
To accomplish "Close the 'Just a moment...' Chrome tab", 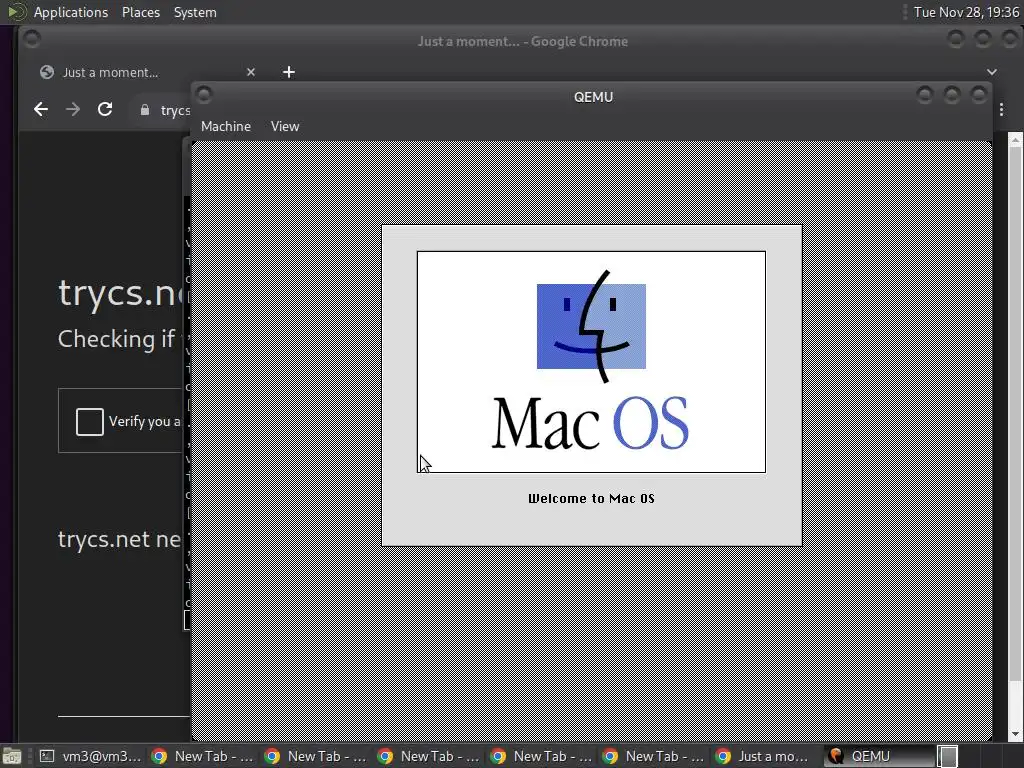I will (251, 72).
